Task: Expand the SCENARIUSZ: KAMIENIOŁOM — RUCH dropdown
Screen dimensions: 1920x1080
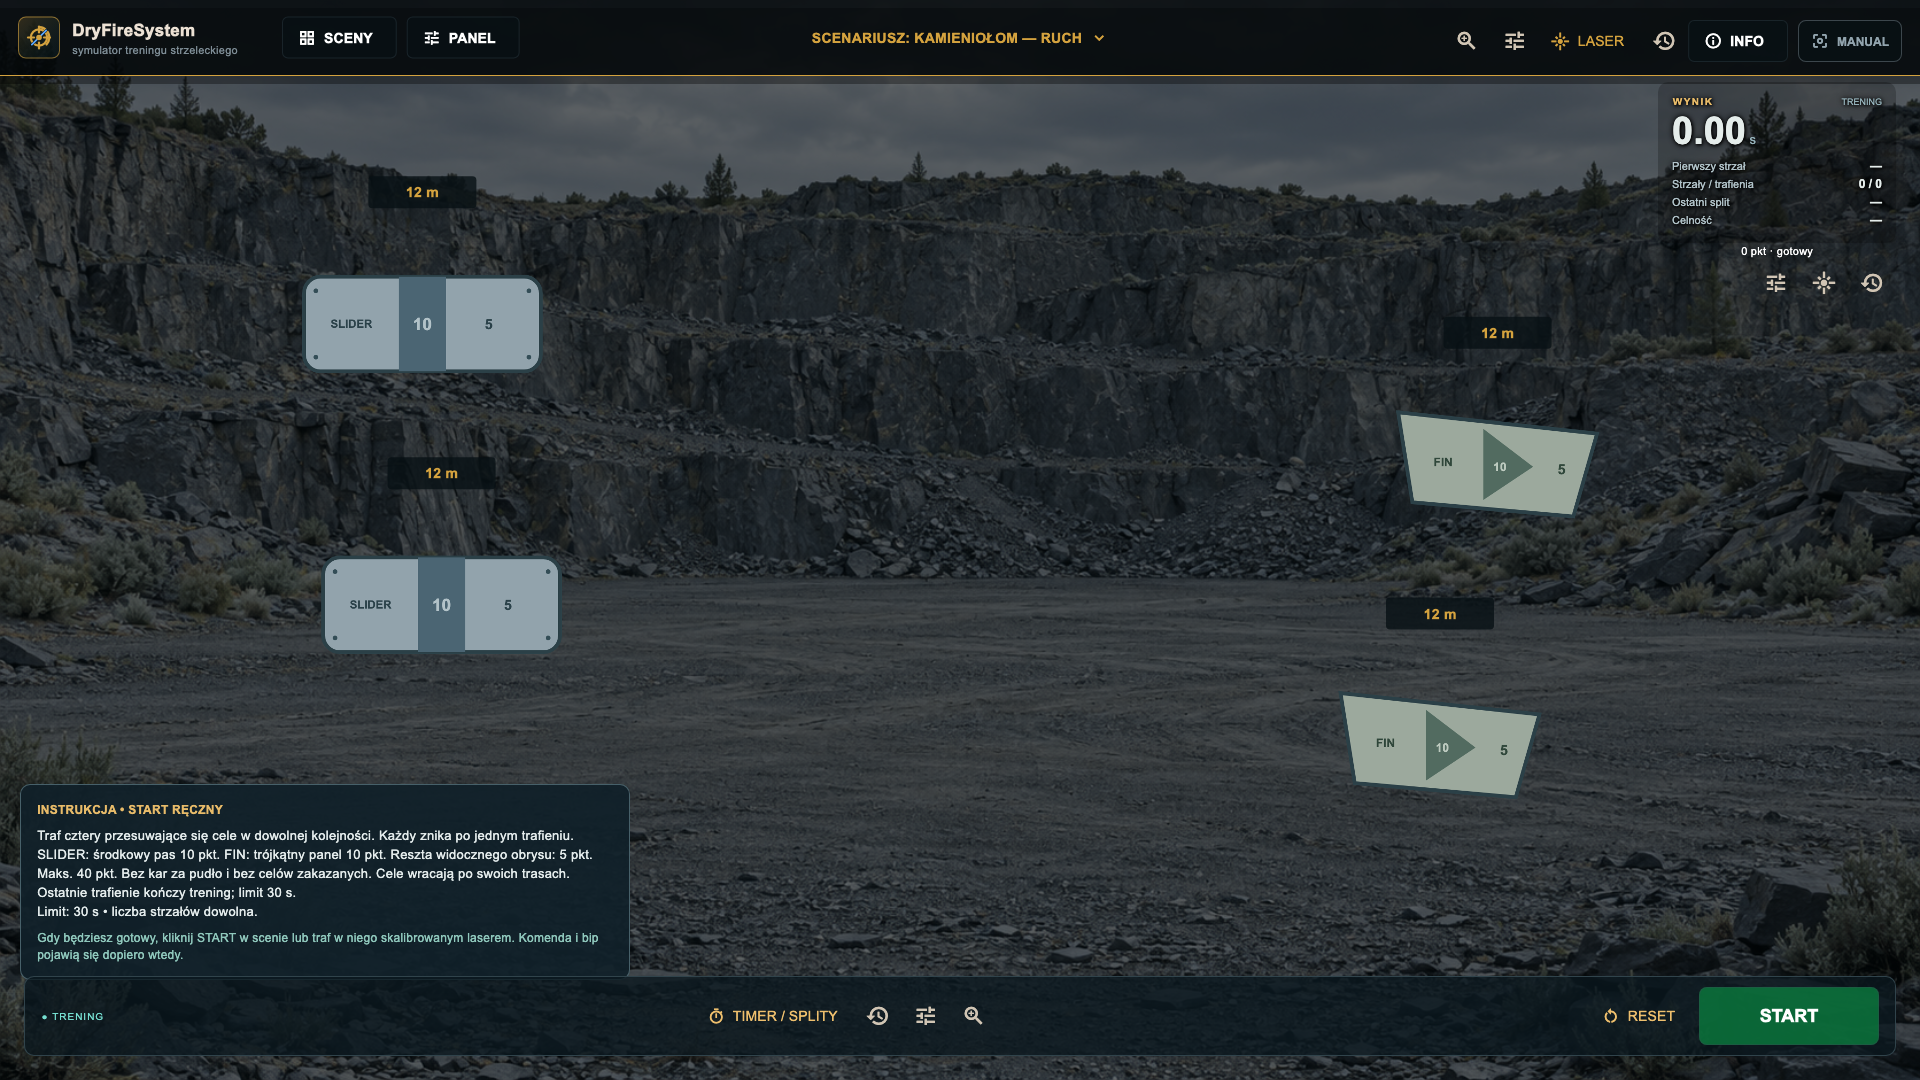Action: (958, 38)
